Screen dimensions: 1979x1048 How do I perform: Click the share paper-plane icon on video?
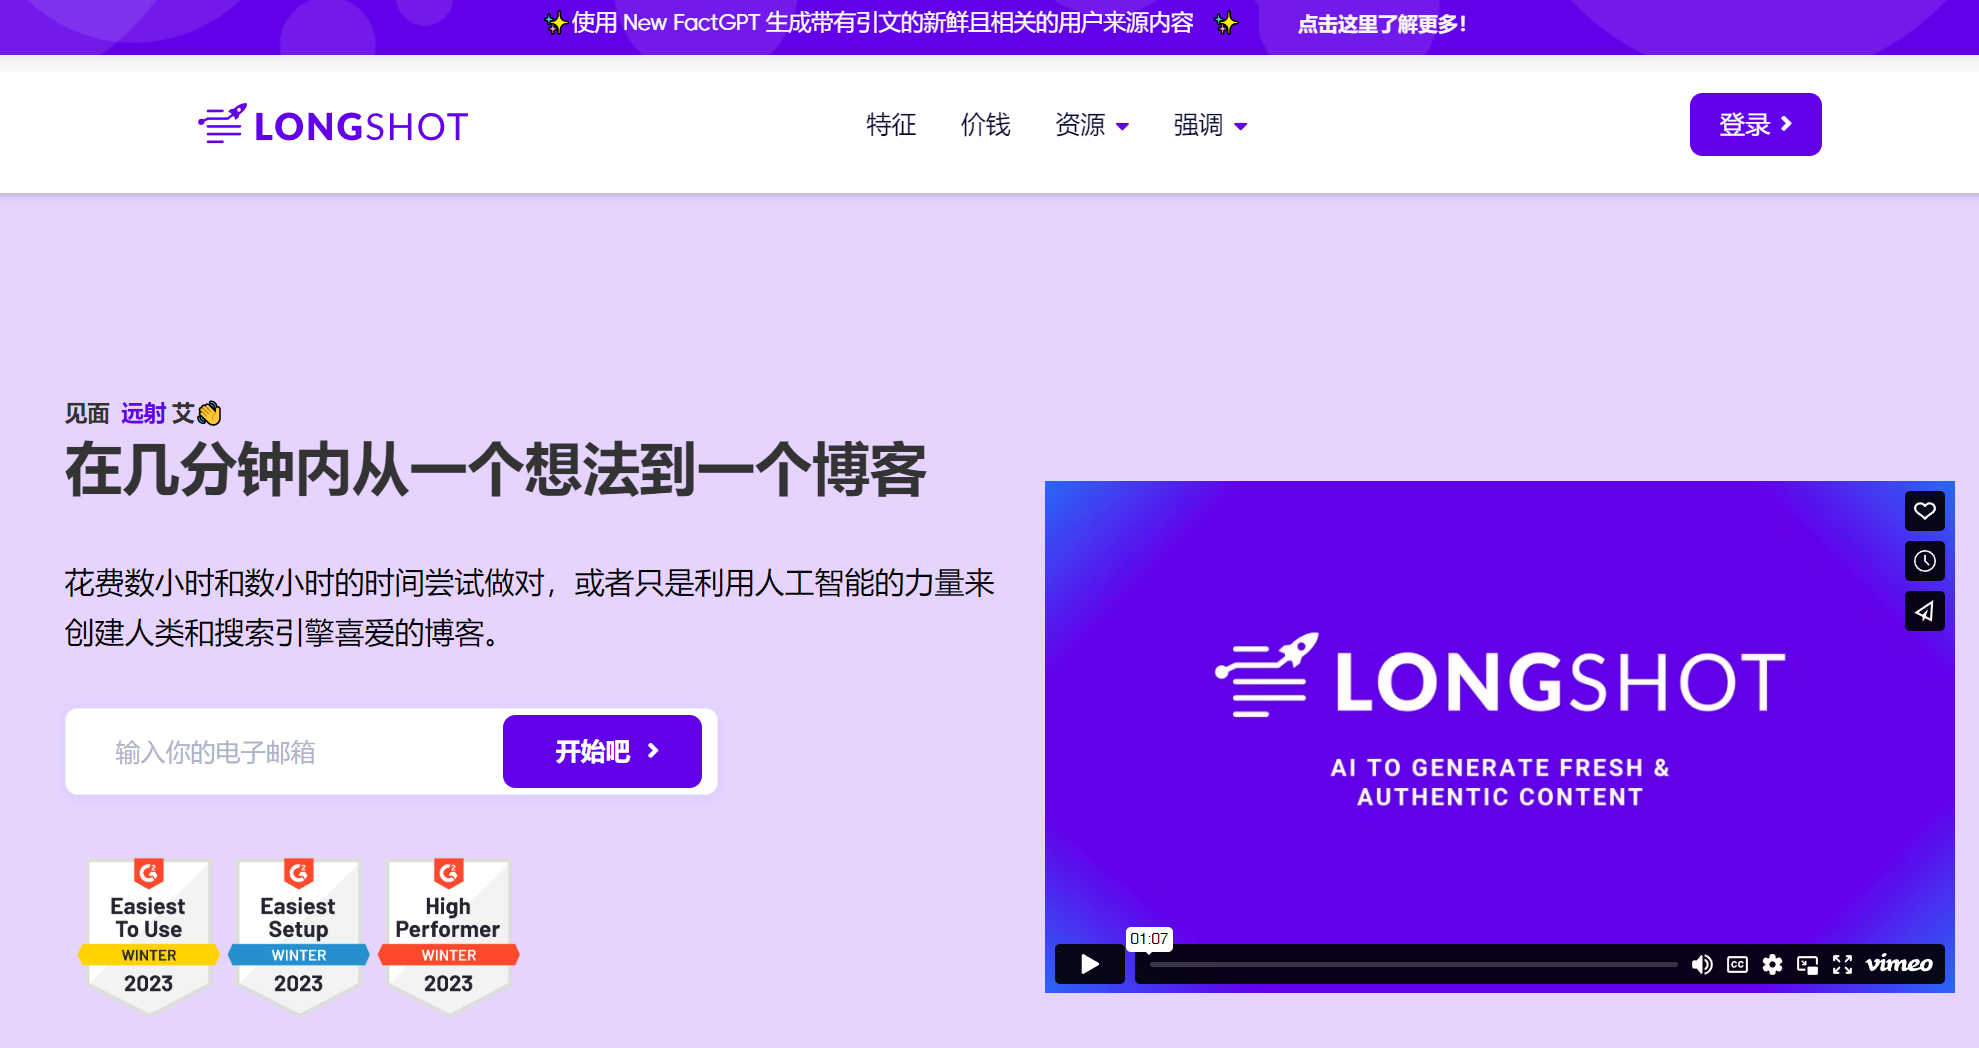[x=1924, y=611]
